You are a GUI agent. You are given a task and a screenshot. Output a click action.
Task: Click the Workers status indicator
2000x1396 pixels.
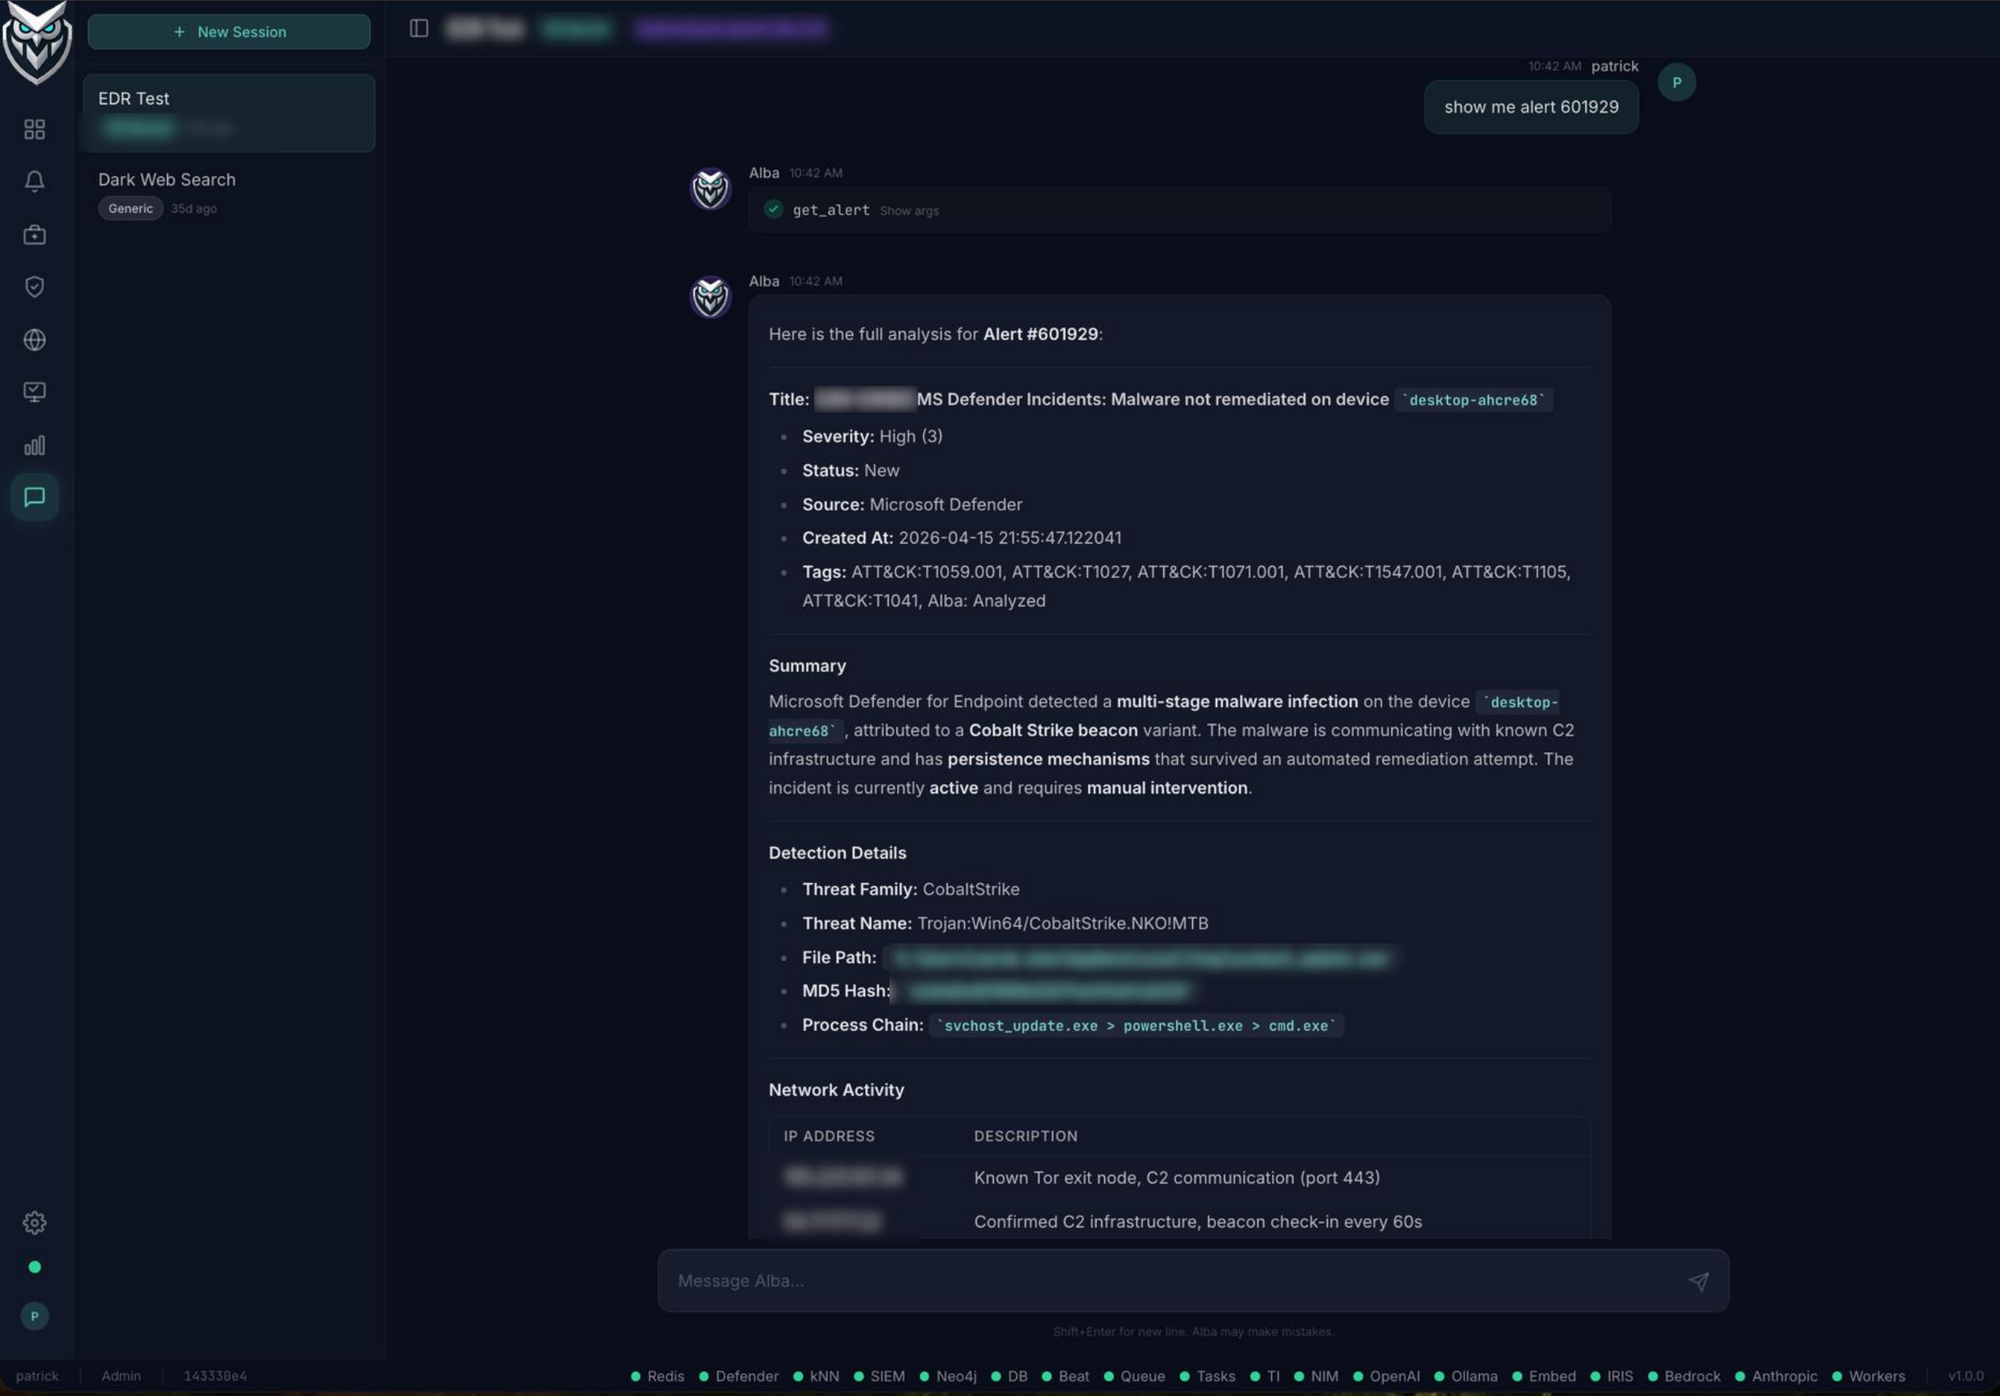tap(1868, 1376)
